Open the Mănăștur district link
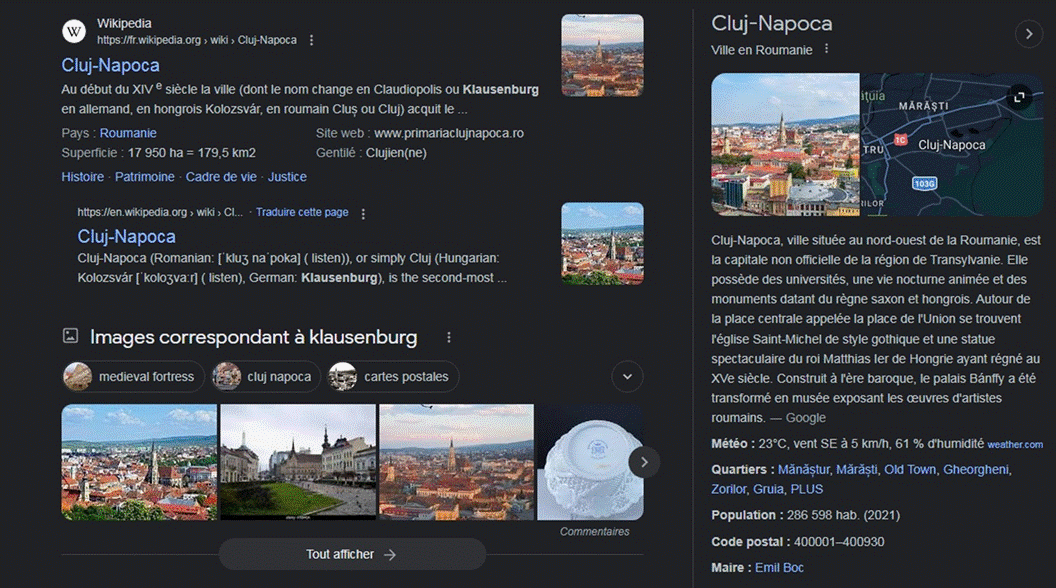 coord(803,469)
